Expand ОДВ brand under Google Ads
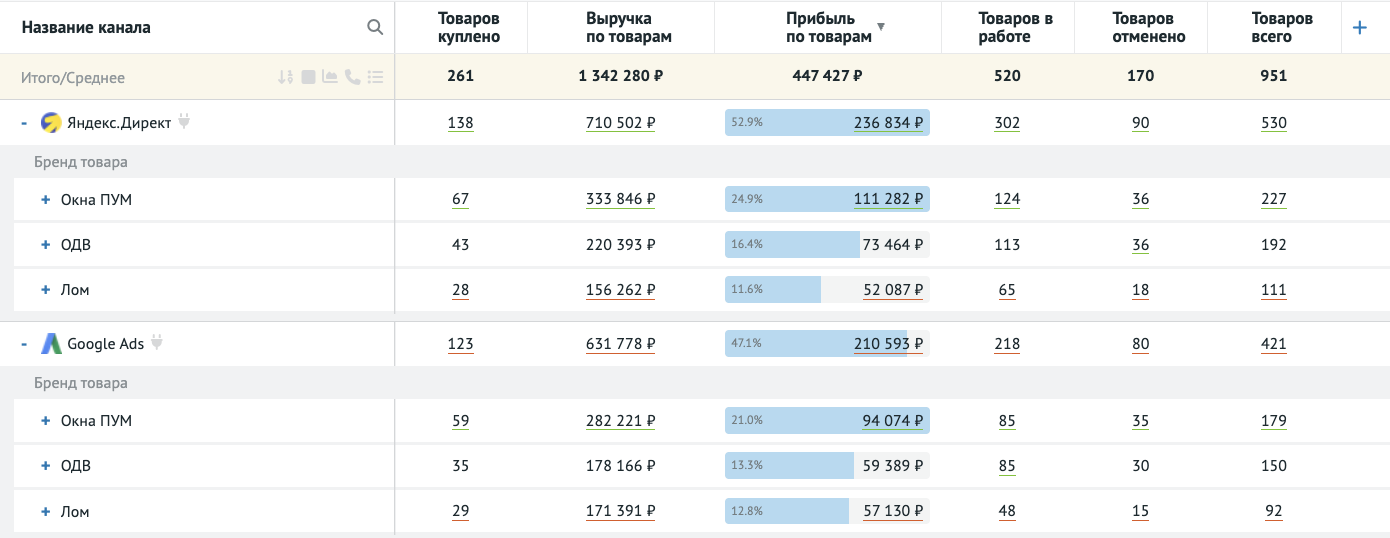Image resolution: width=1390 pixels, height=538 pixels. tap(45, 466)
